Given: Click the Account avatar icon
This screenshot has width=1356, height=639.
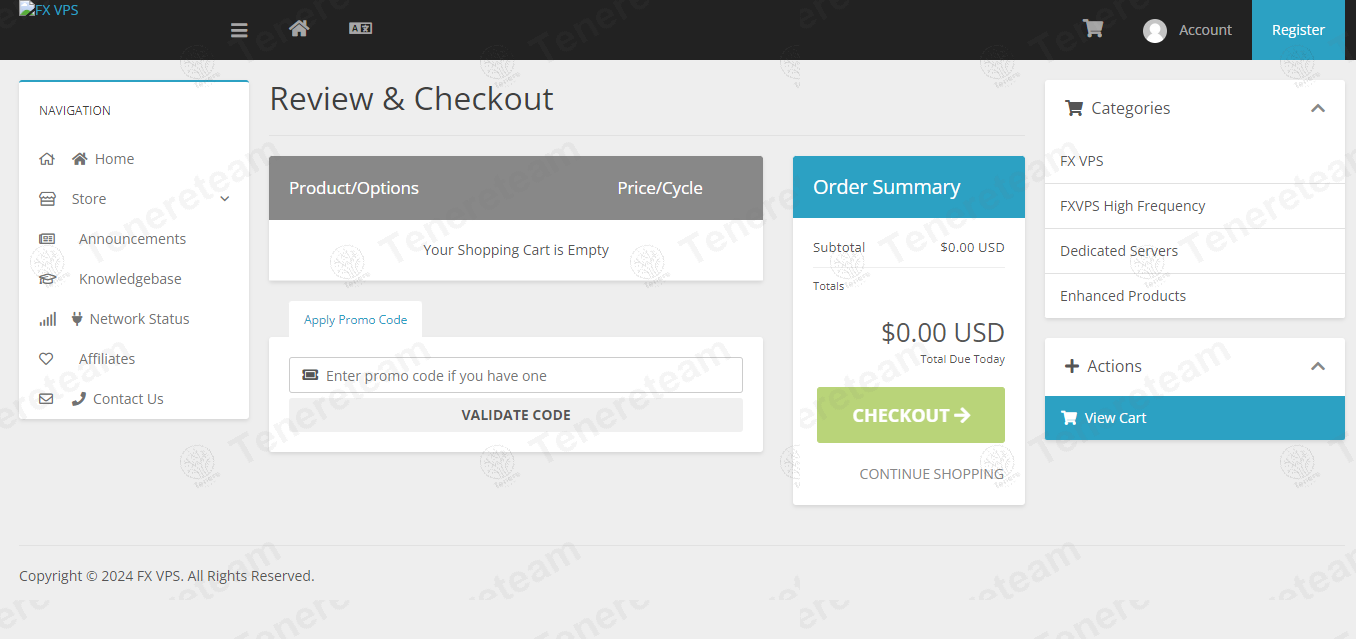Looking at the screenshot, I should click(x=1155, y=31).
